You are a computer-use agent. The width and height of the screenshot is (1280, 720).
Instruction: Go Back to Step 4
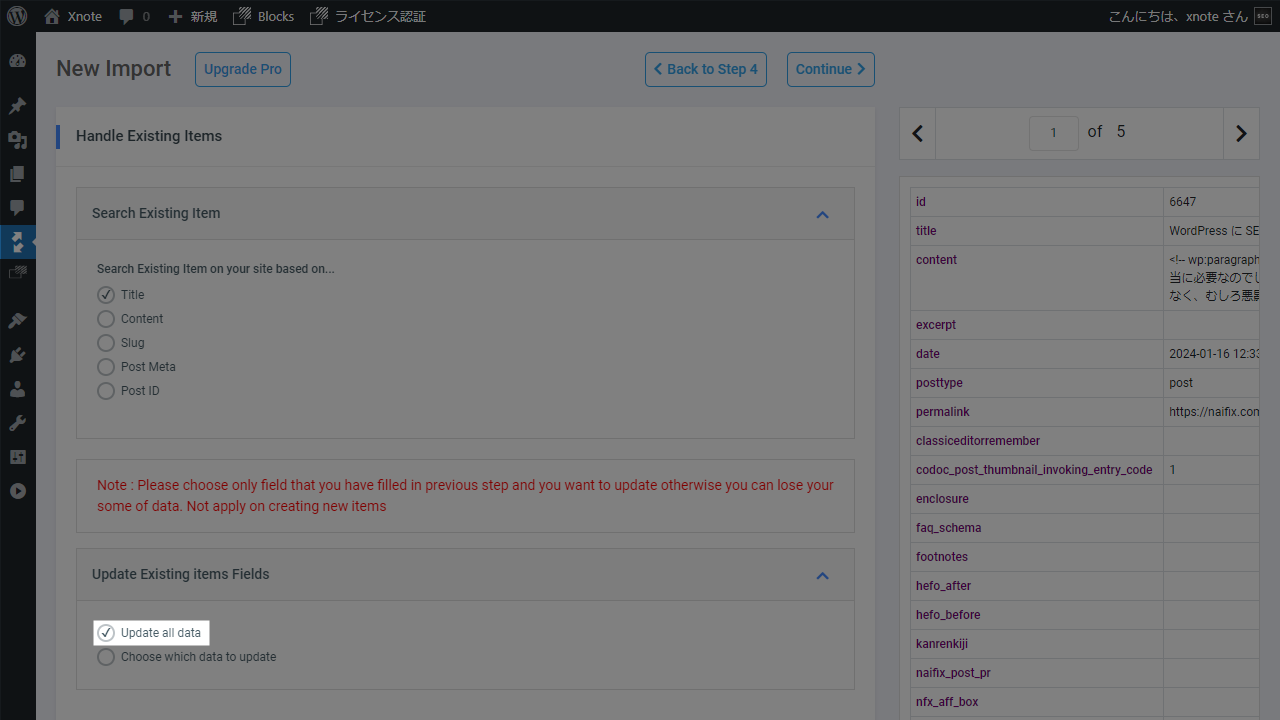coord(706,69)
